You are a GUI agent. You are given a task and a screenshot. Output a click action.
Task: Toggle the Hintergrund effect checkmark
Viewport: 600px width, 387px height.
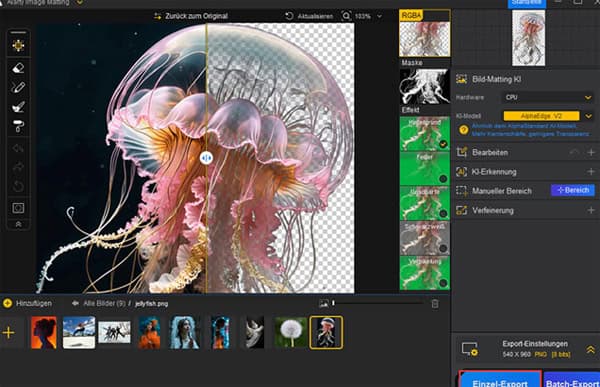coord(443,144)
